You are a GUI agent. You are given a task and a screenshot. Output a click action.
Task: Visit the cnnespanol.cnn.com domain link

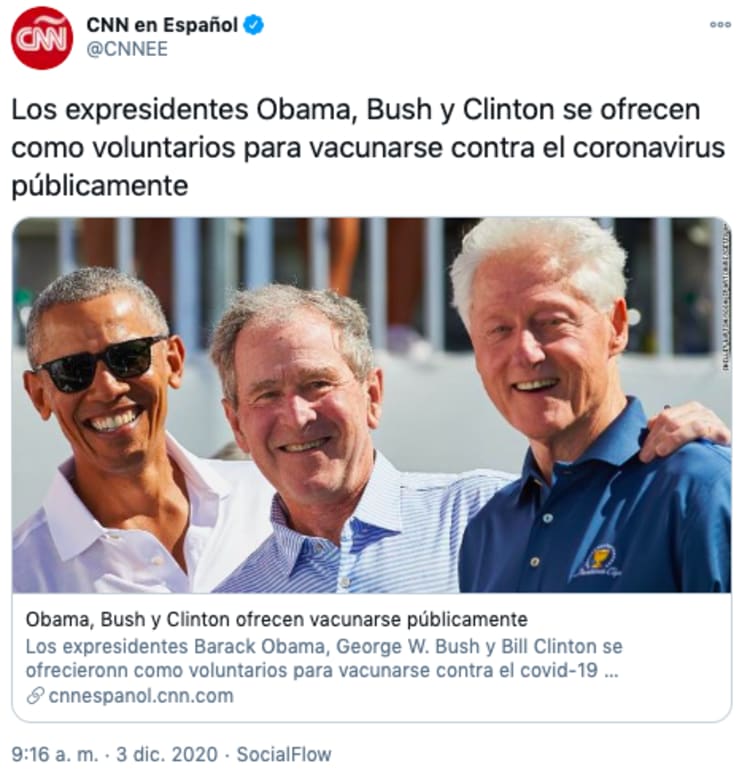pyautogui.click(x=141, y=696)
